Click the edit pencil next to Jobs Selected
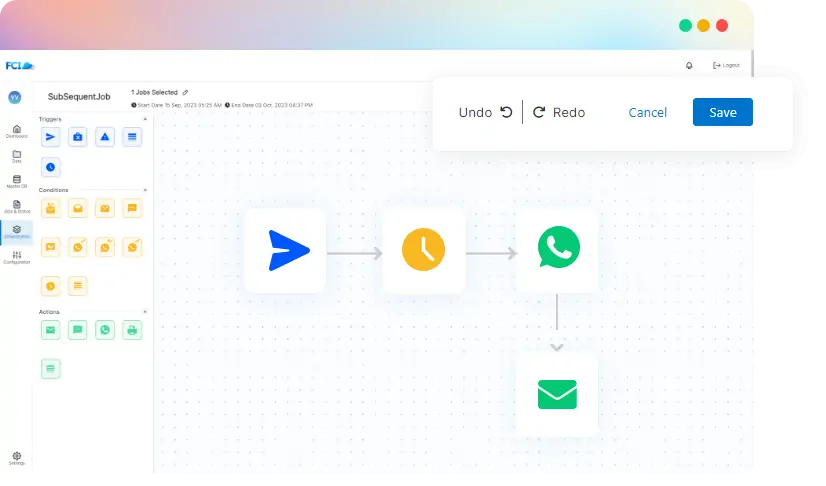 pos(185,92)
